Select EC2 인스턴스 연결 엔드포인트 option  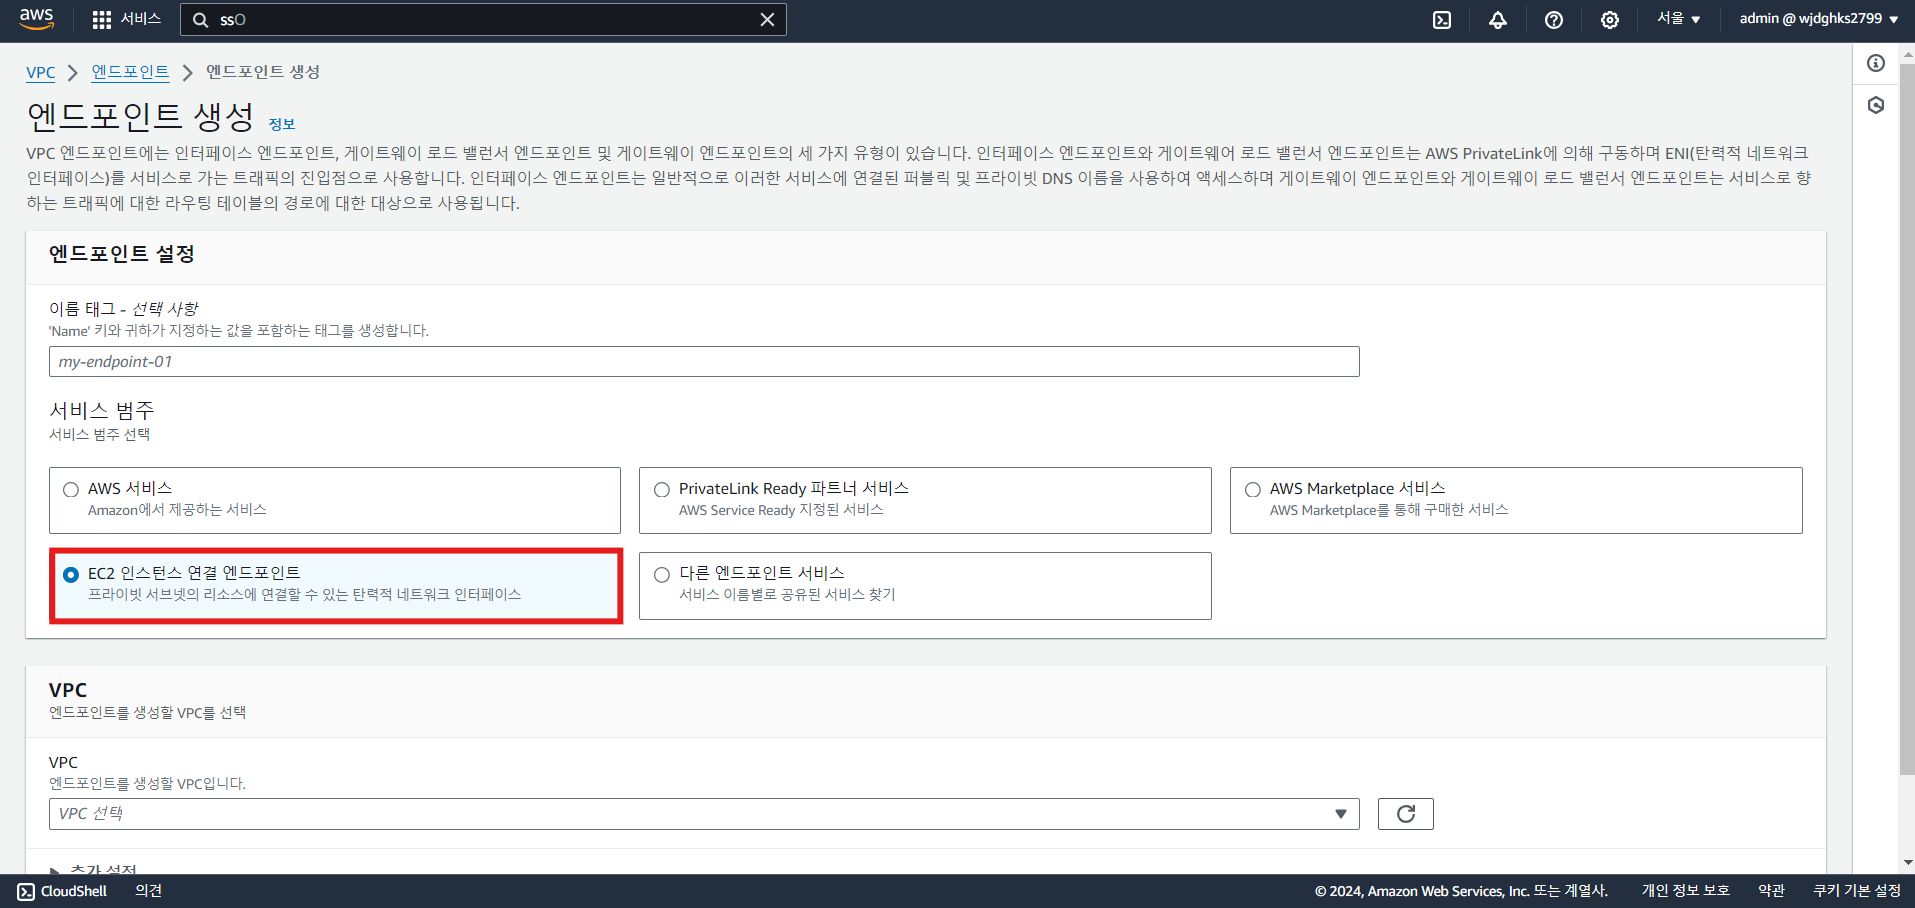(335, 585)
